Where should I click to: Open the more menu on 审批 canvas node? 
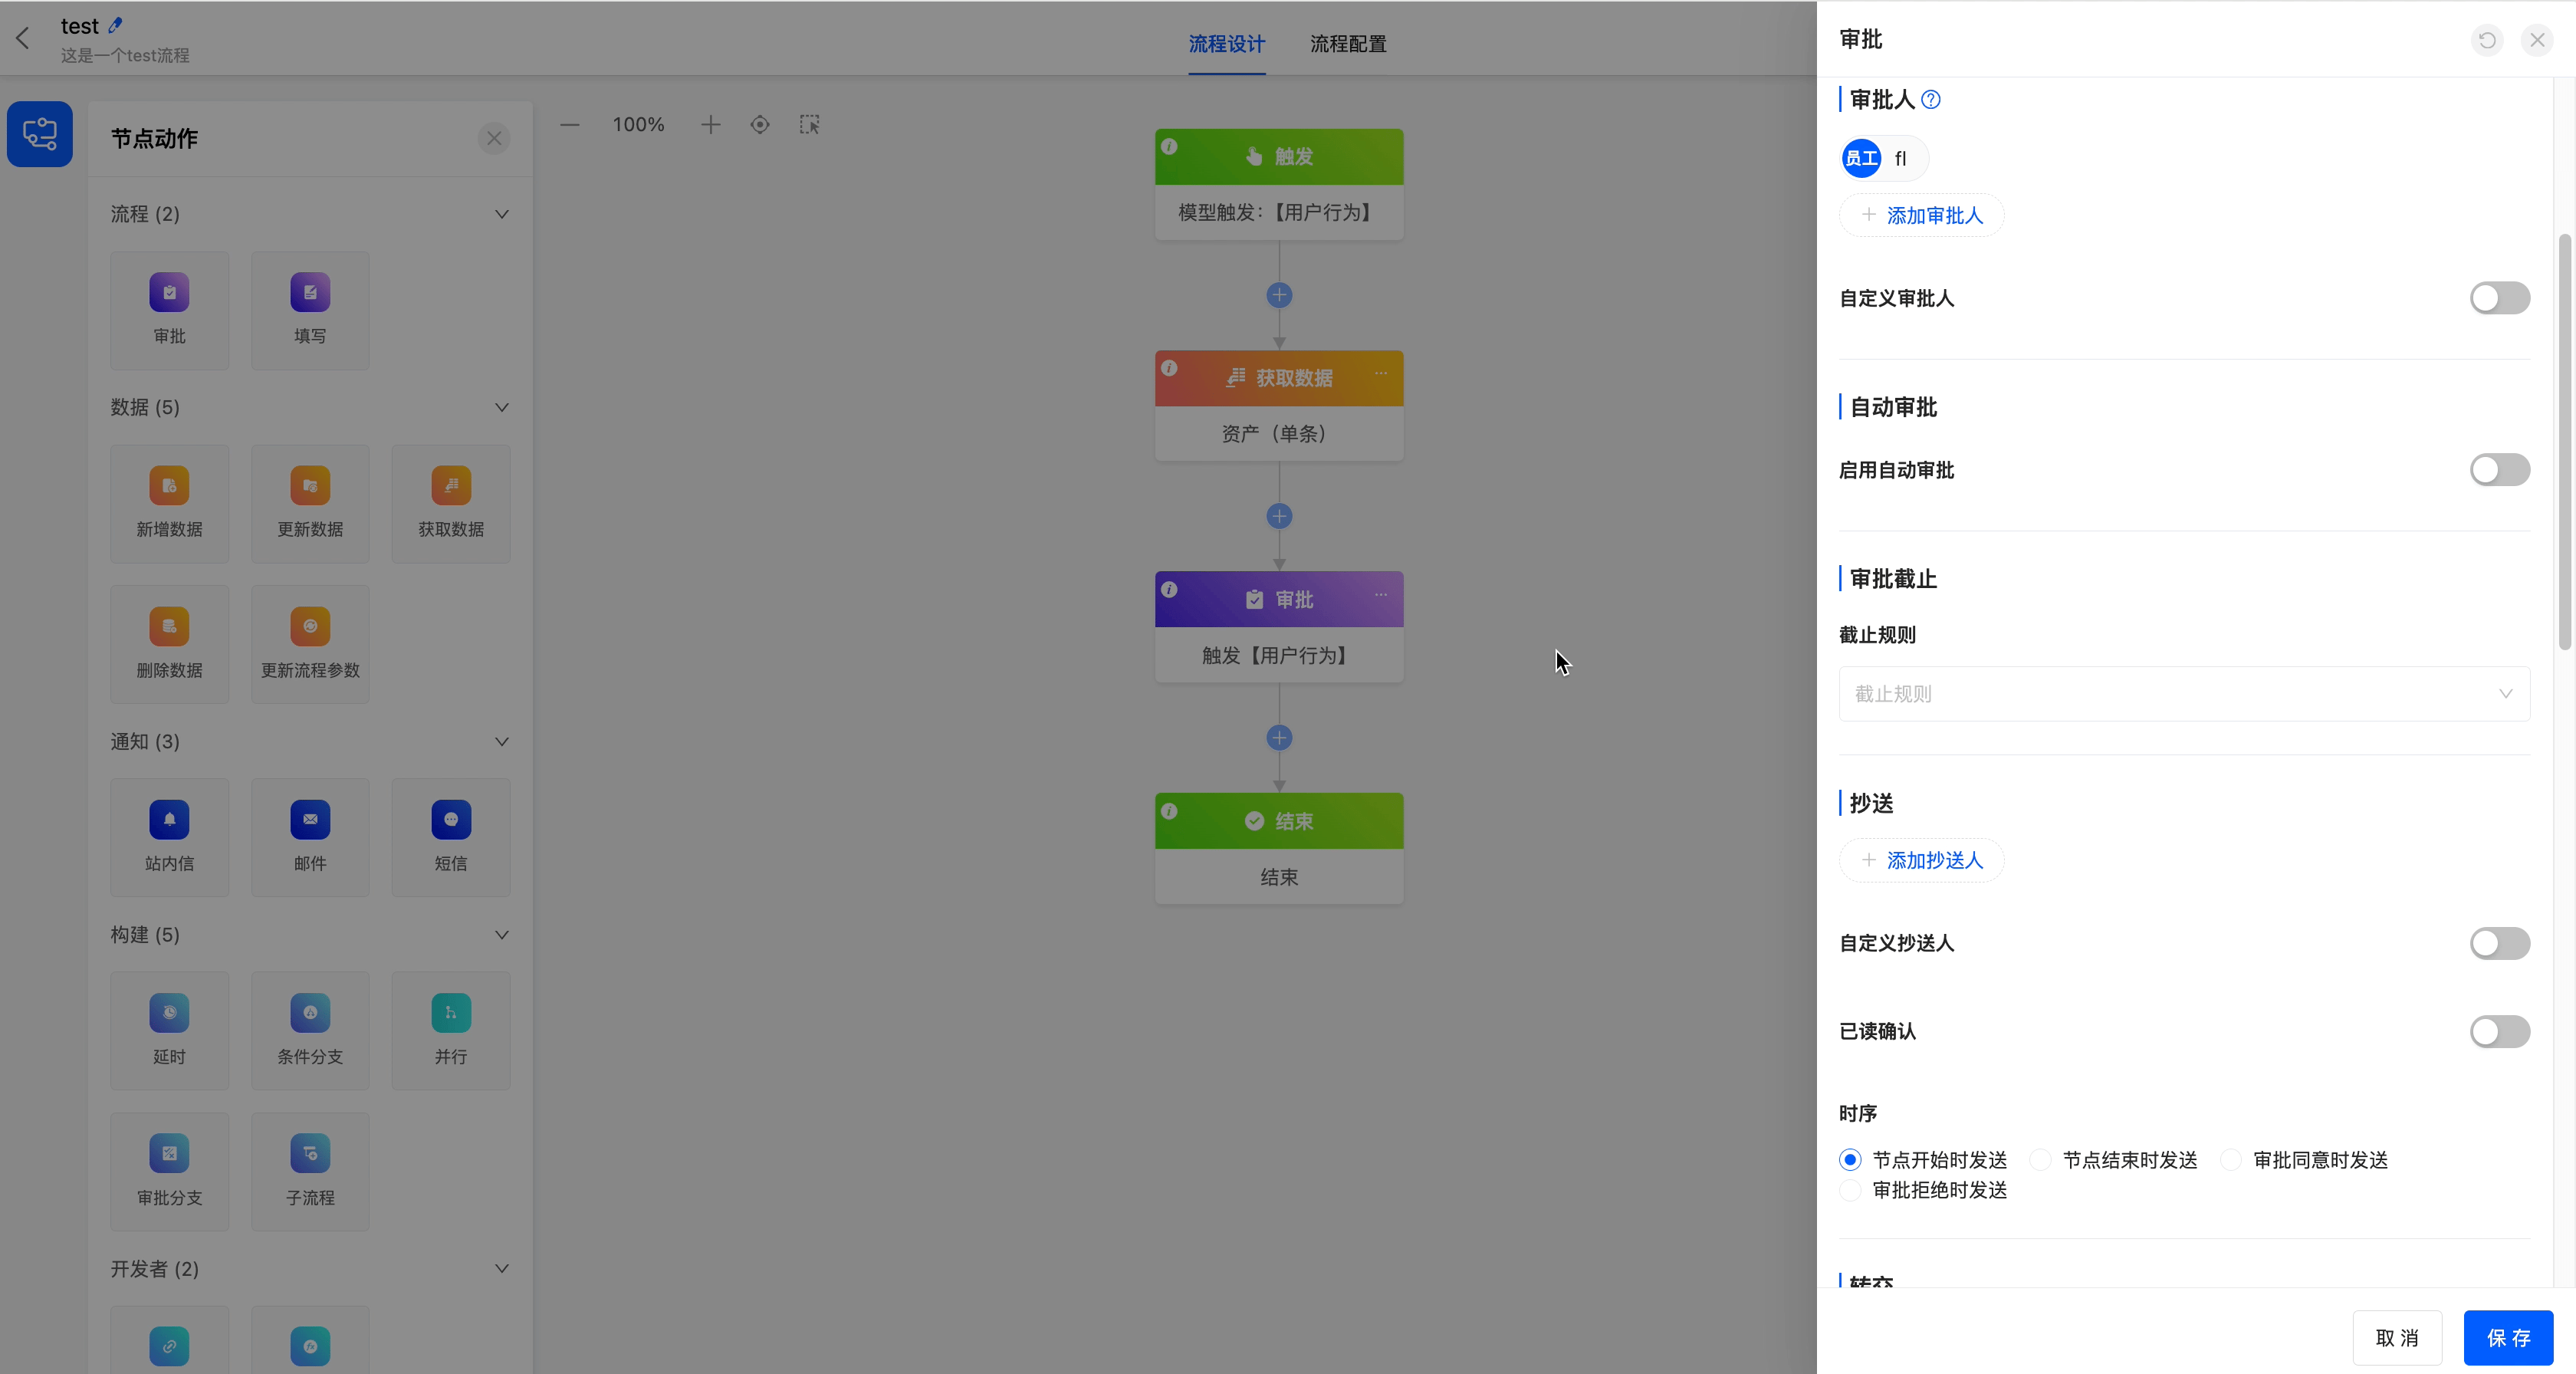[x=1381, y=595]
